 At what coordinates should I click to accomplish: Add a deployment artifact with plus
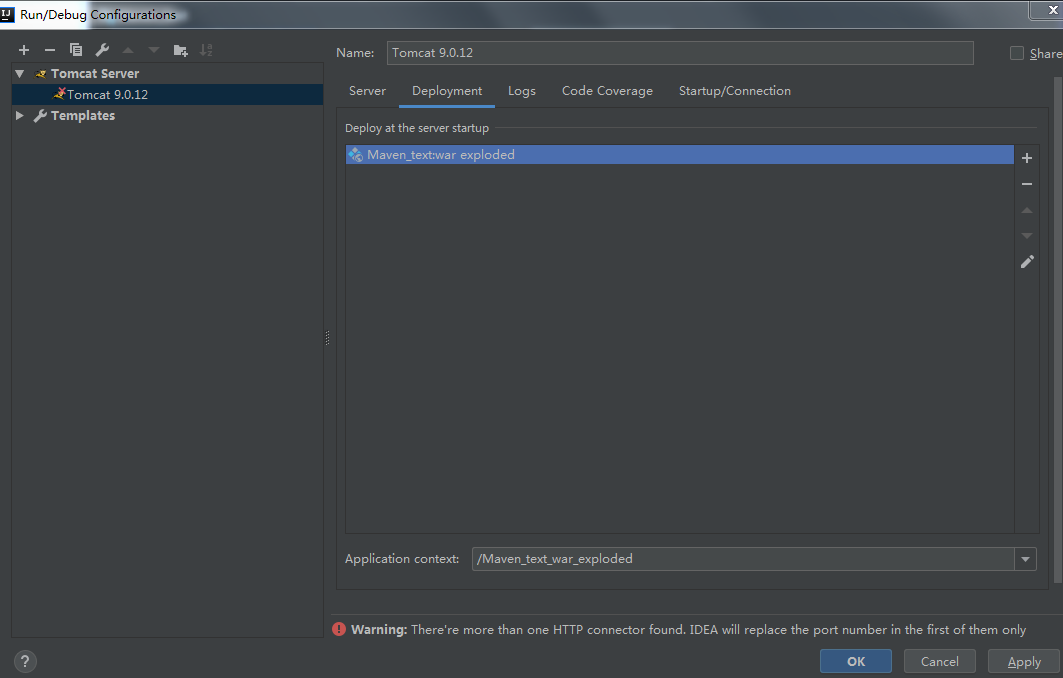point(1027,158)
